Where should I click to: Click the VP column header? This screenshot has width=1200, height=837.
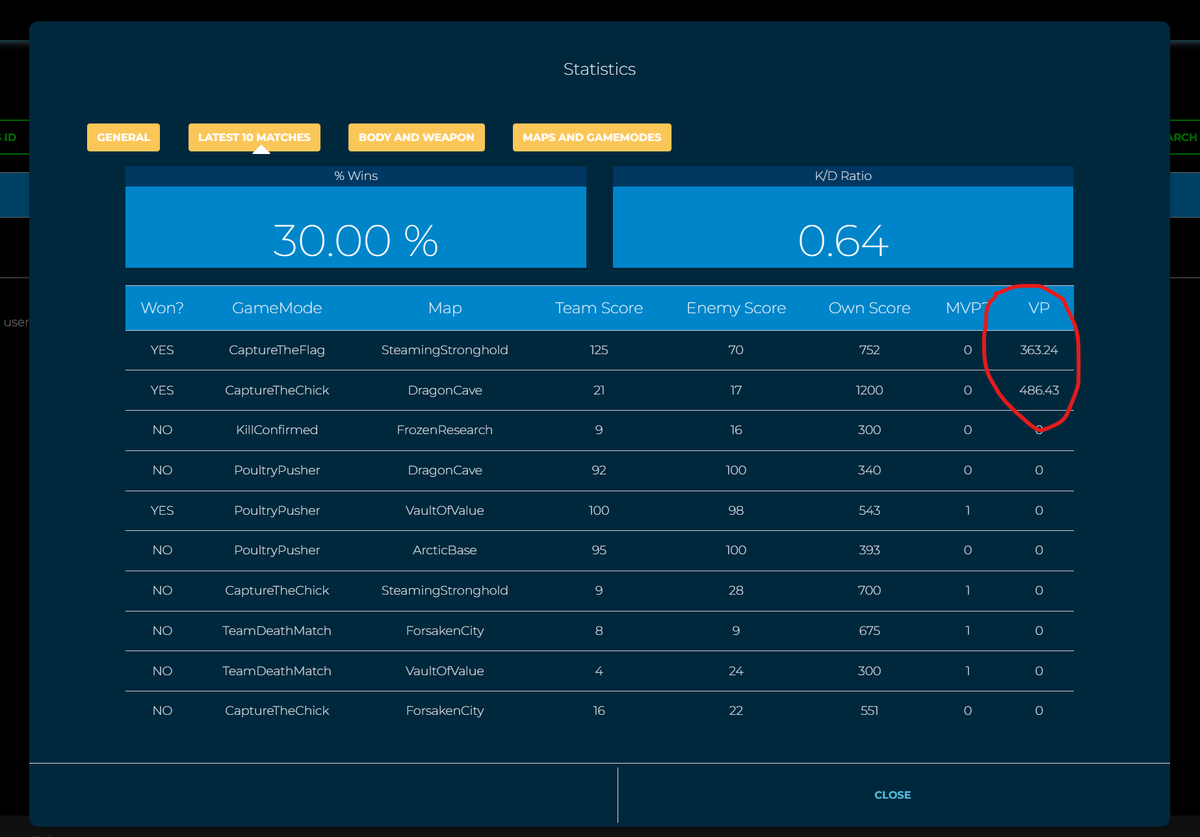(1039, 308)
